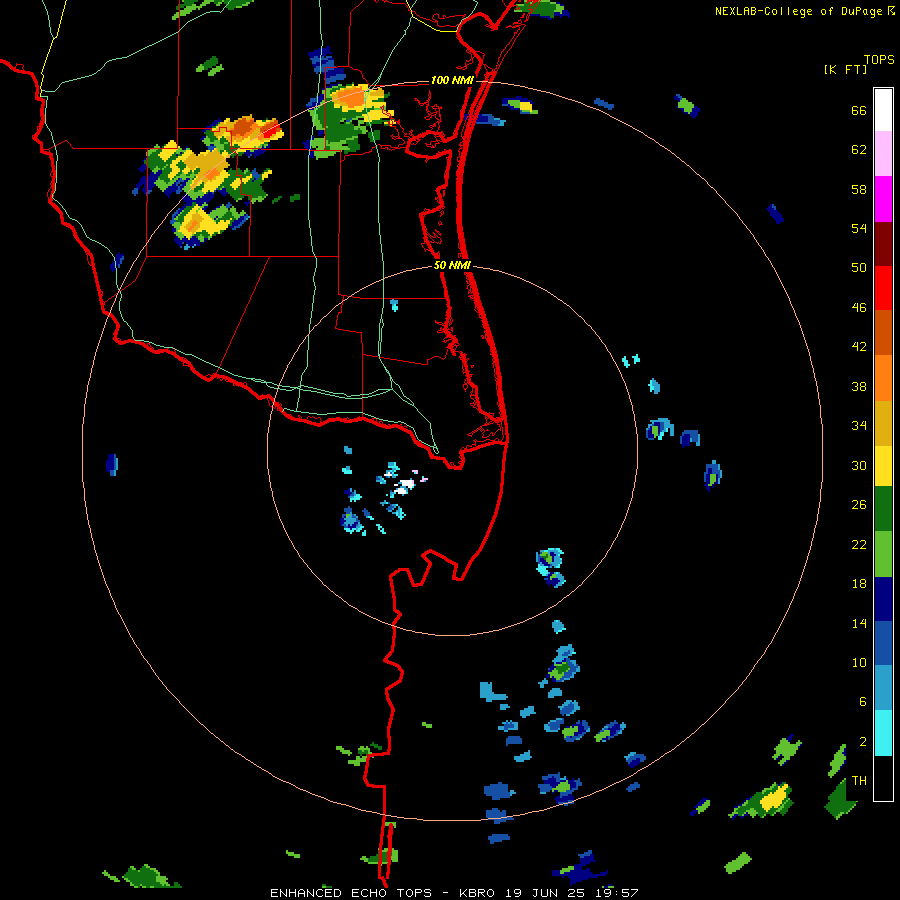Click the 30 legend value
This screenshot has height=900, width=900.
point(859,465)
